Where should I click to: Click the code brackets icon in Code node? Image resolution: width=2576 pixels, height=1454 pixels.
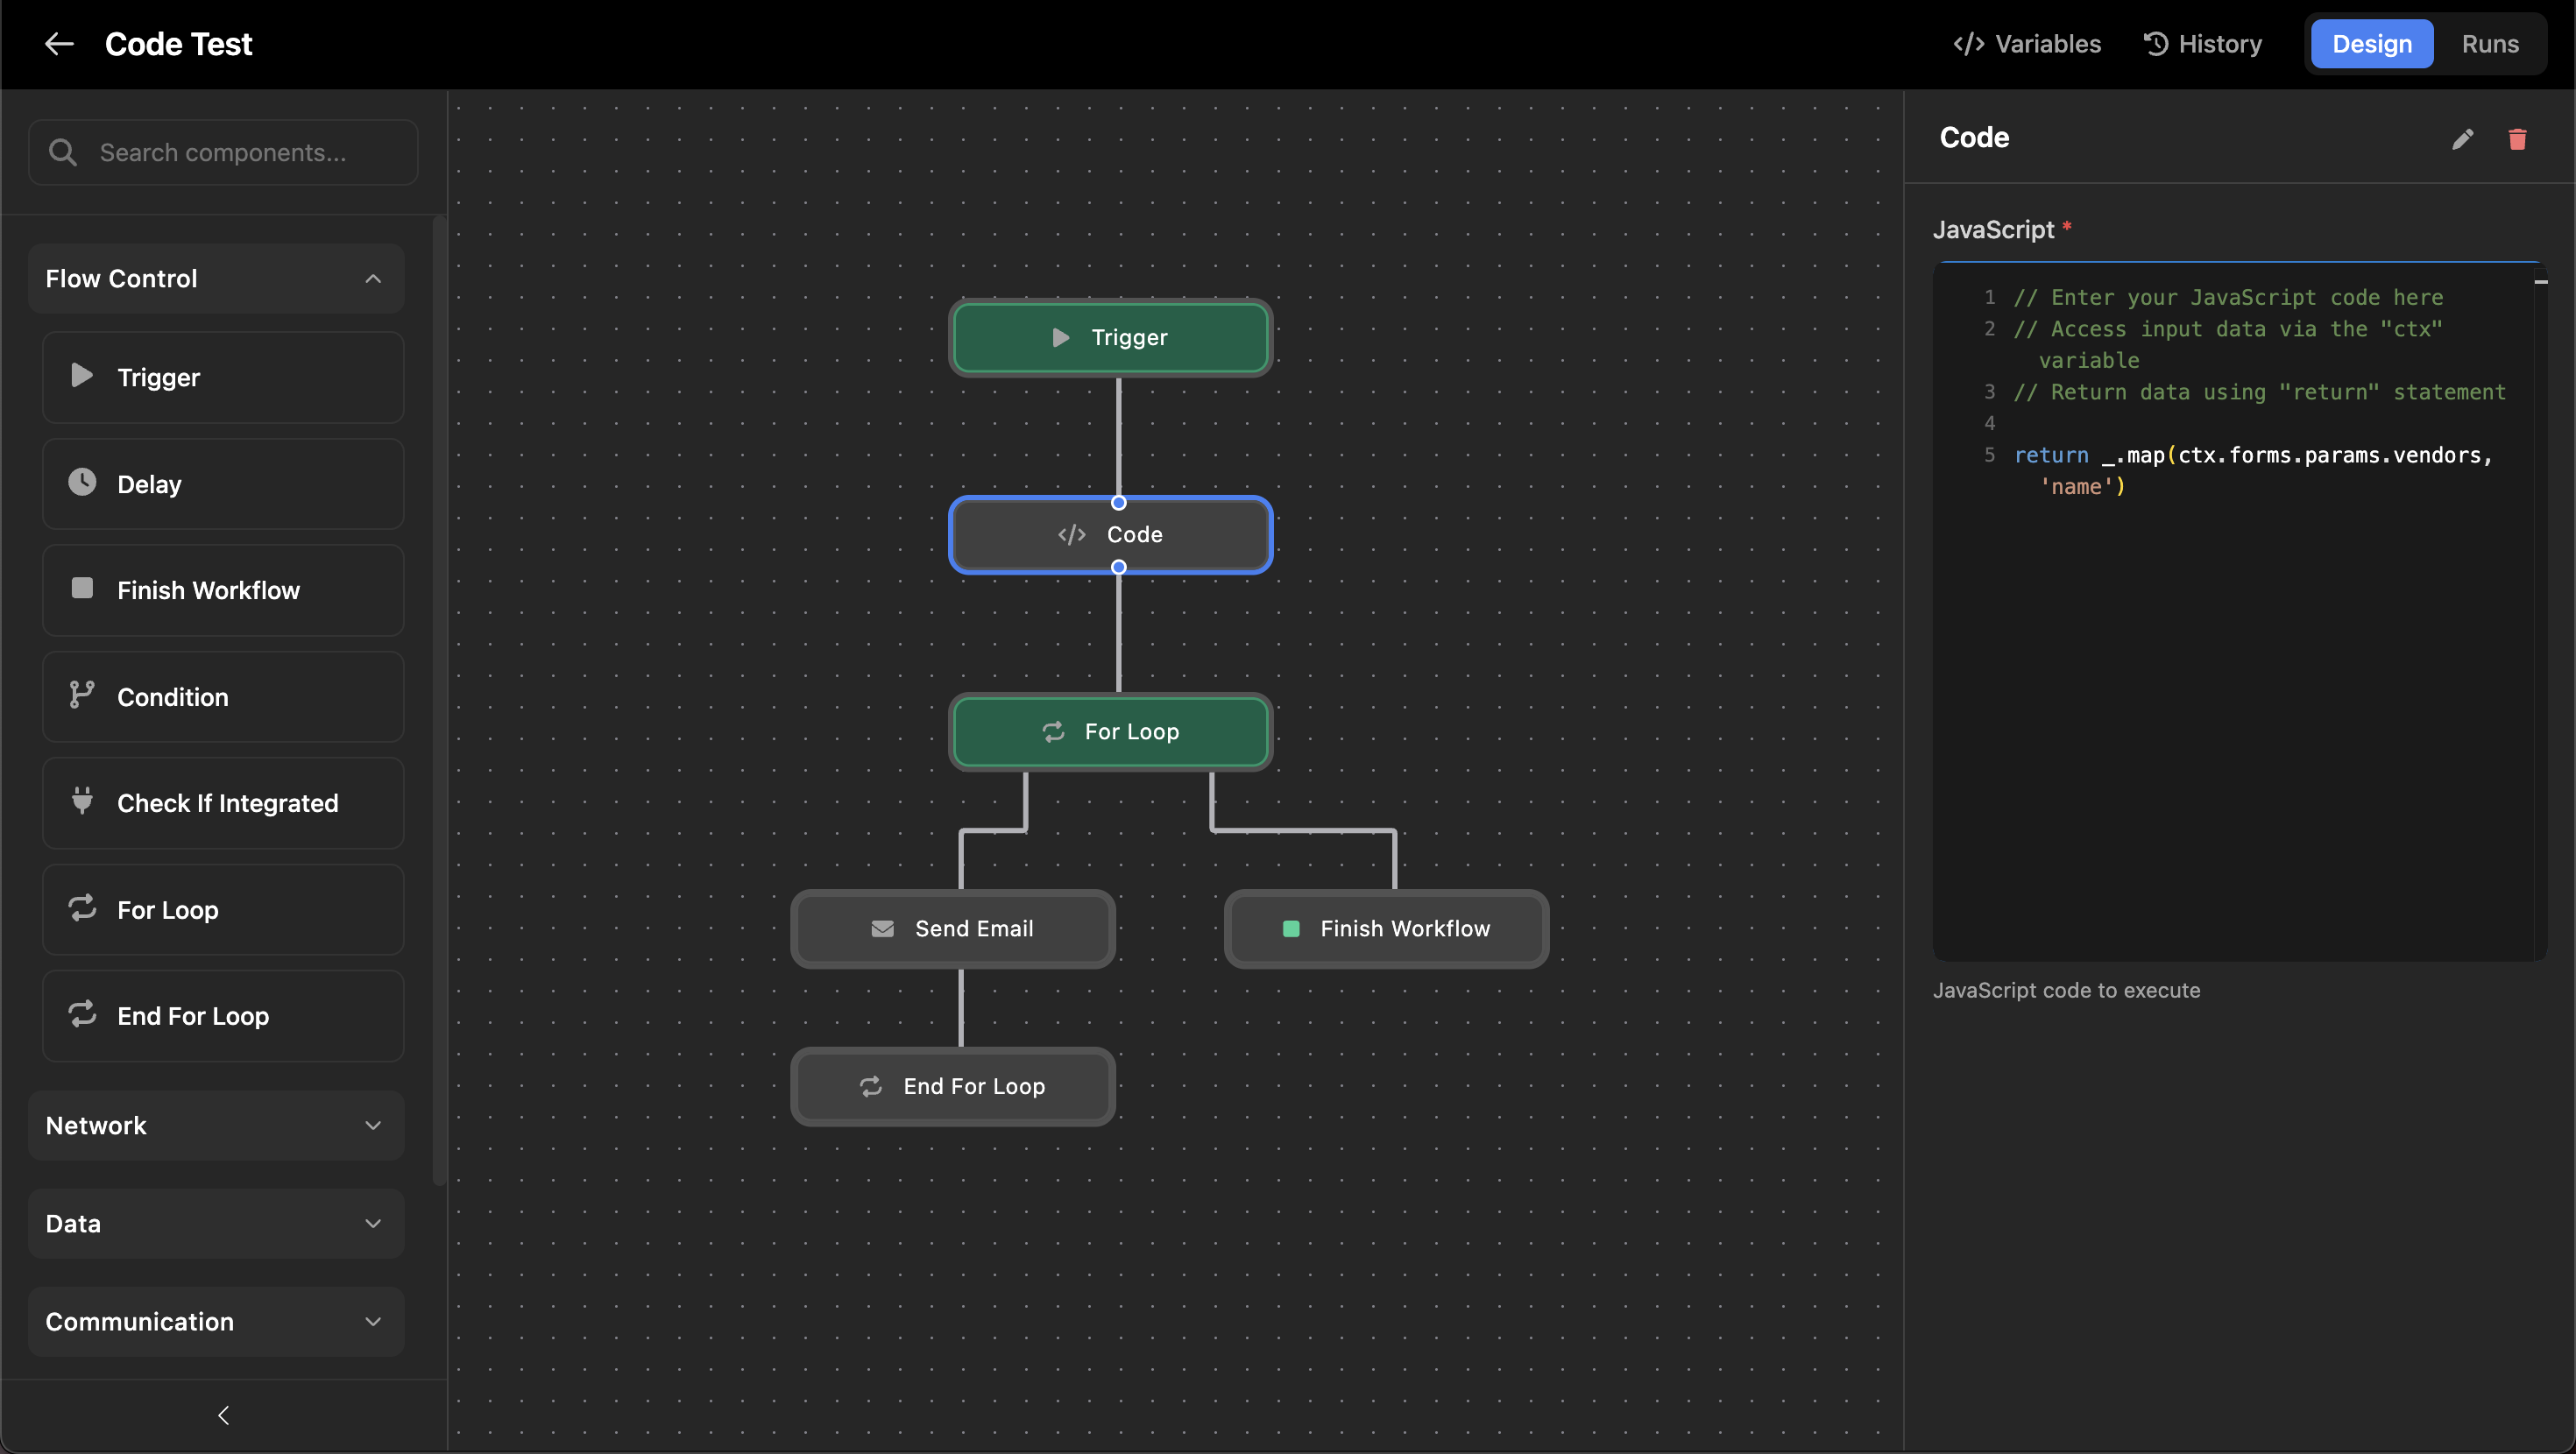[x=1071, y=534]
